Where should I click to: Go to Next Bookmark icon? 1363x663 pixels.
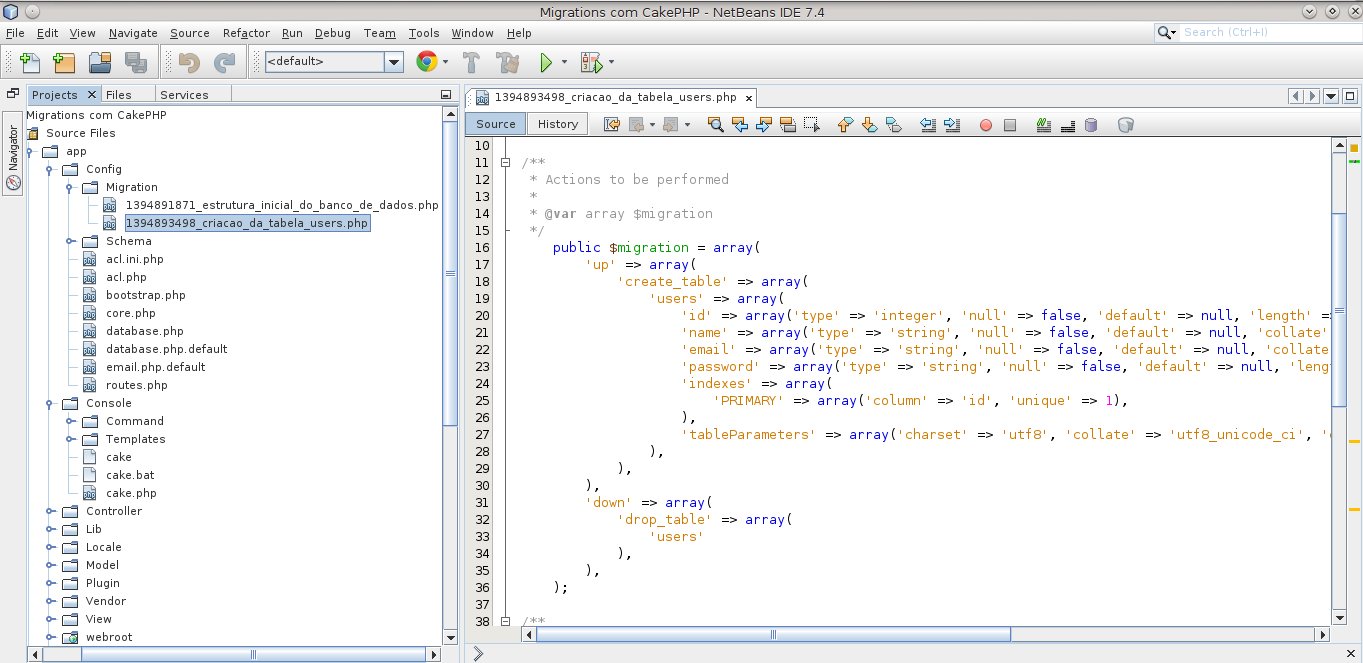(x=869, y=125)
